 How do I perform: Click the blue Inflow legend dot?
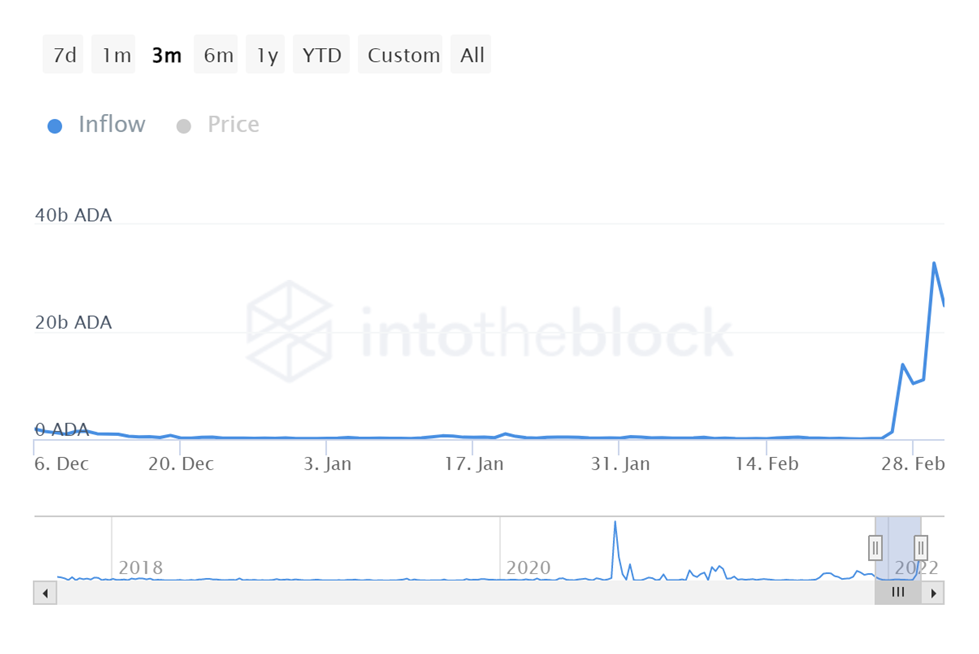click(55, 126)
